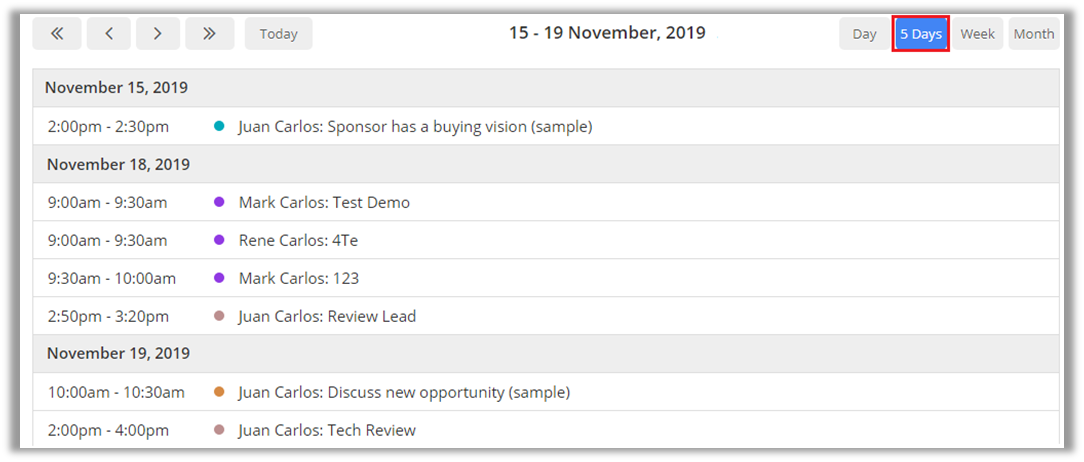Switch to Day view
1084x462 pixels.
coord(864,34)
